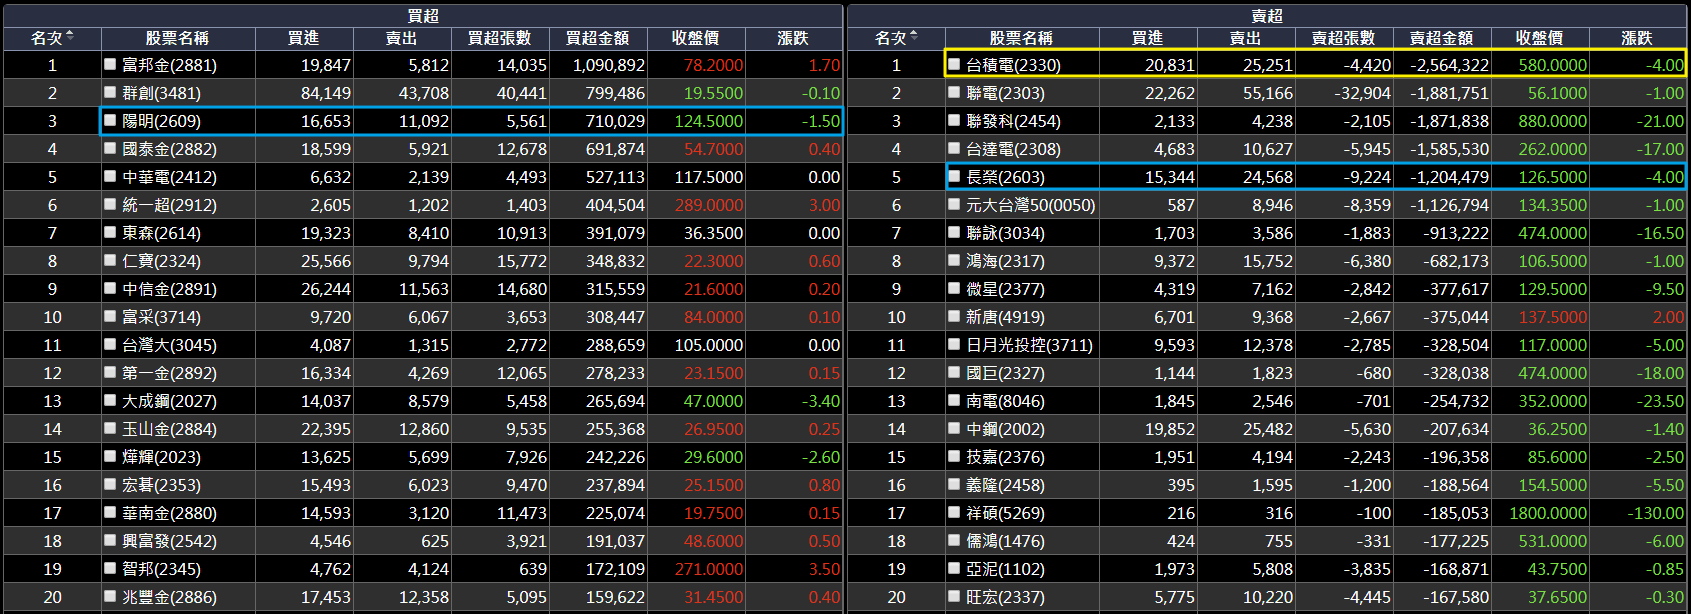The height and width of the screenshot is (614, 1691).
Task: Open stock 新唐(4919)
Action: point(1005,317)
